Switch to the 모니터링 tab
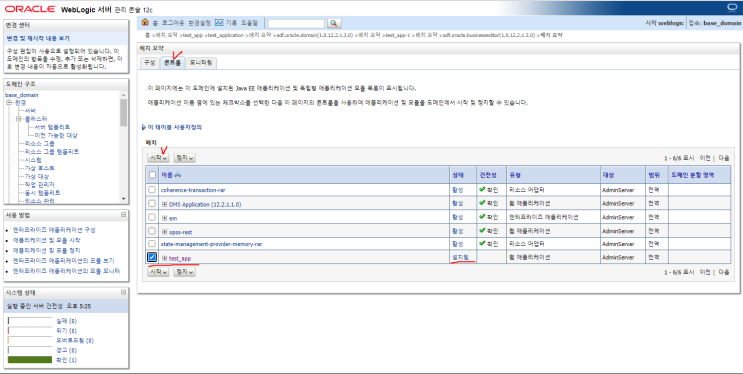 pyautogui.click(x=201, y=63)
